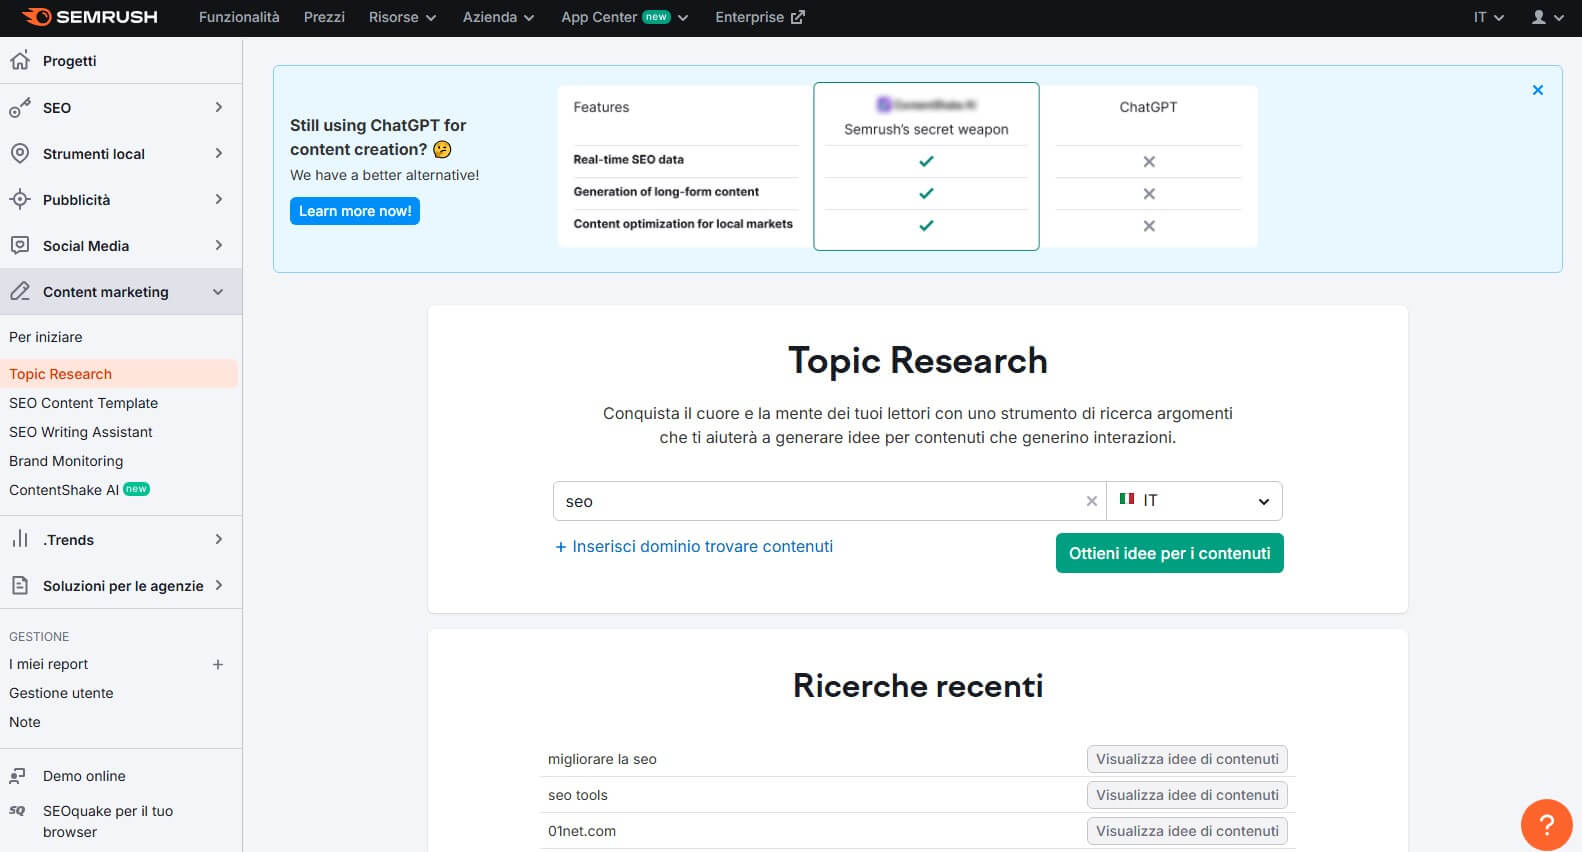Open Prezzi in top navigation
Image resolution: width=1582 pixels, height=852 pixels.
click(324, 17)
